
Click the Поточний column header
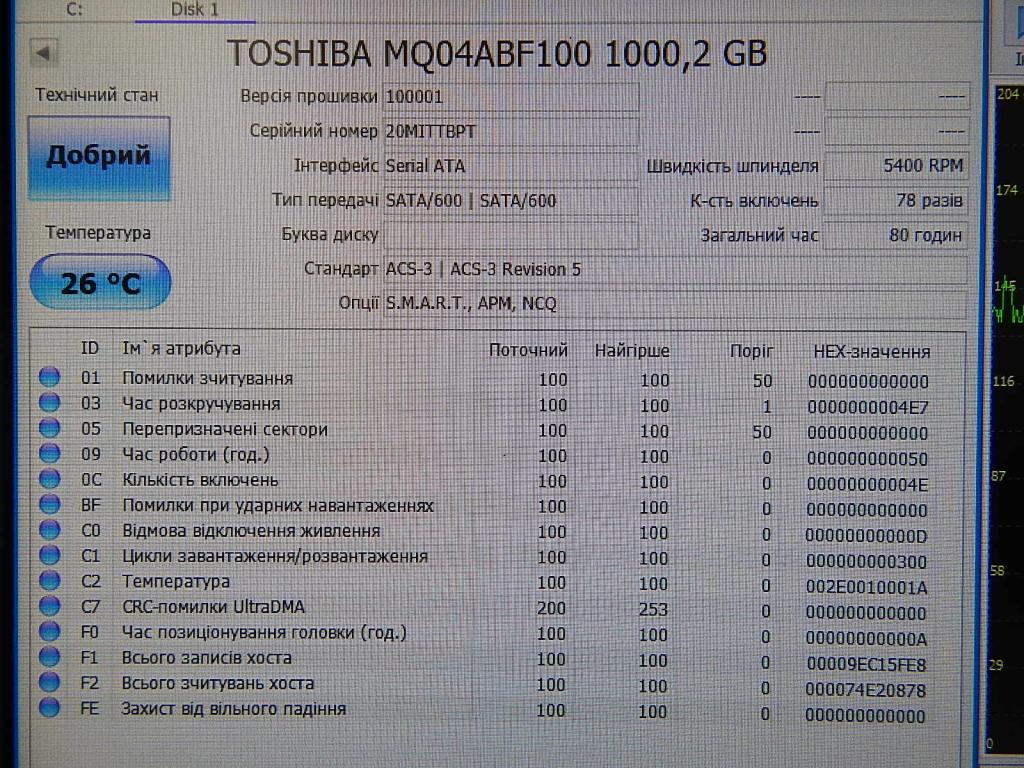528,351
